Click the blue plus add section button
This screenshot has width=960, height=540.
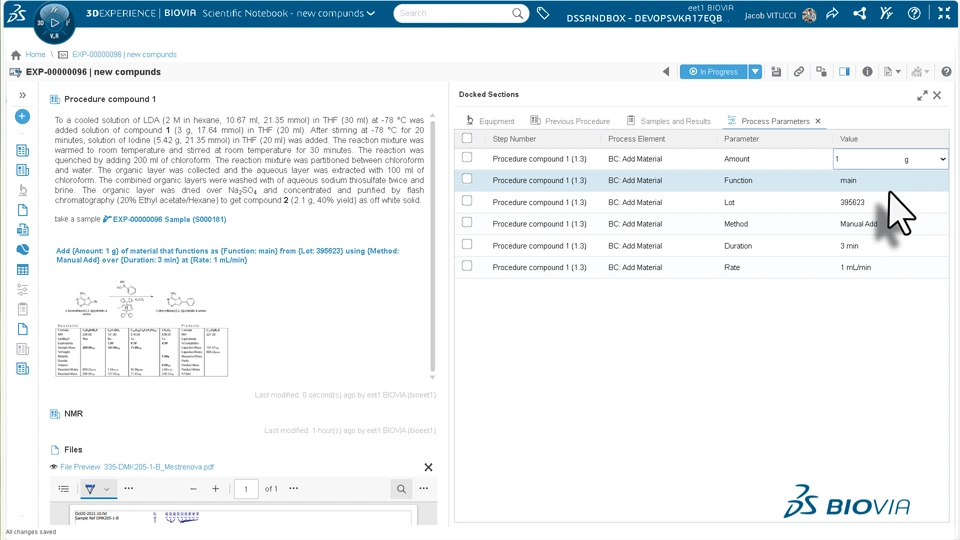click(22, 116)
